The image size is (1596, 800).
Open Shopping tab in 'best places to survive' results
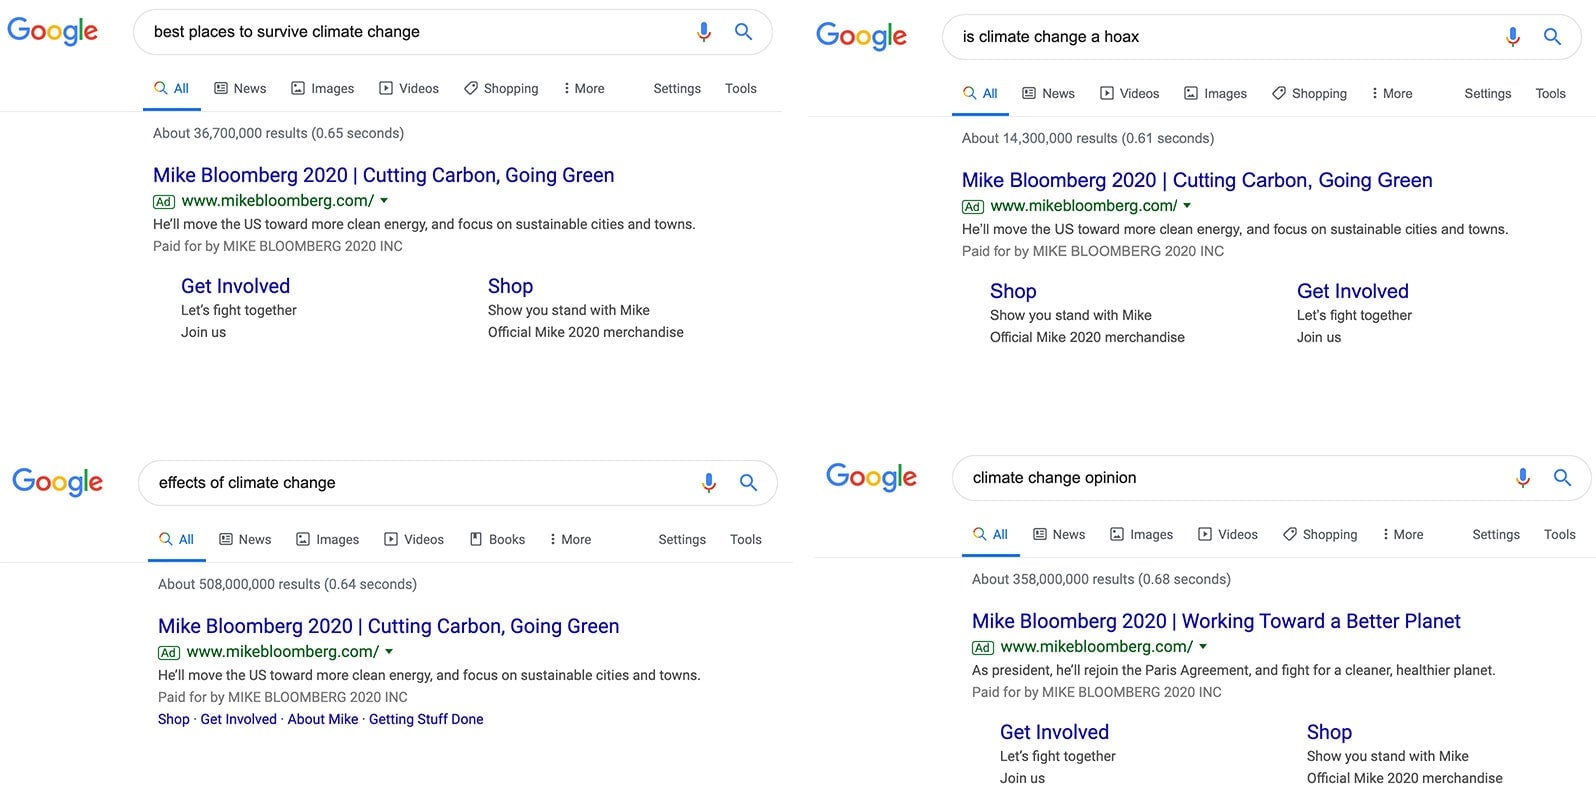(501, 88)
